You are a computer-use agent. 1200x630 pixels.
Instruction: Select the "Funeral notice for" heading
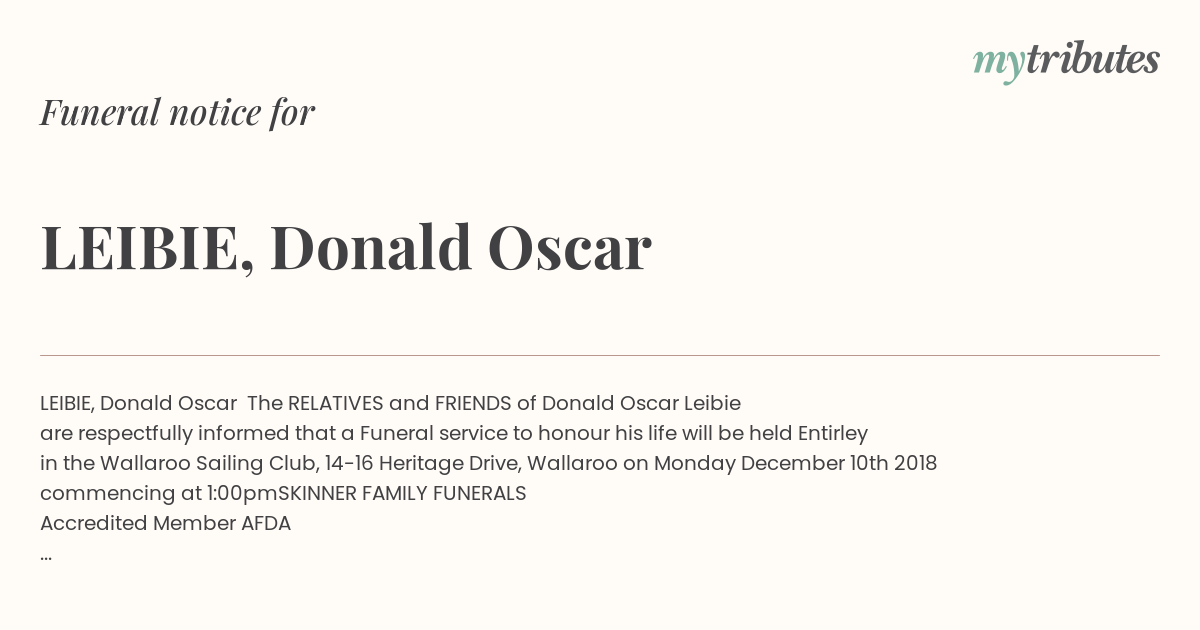point(177,112)
